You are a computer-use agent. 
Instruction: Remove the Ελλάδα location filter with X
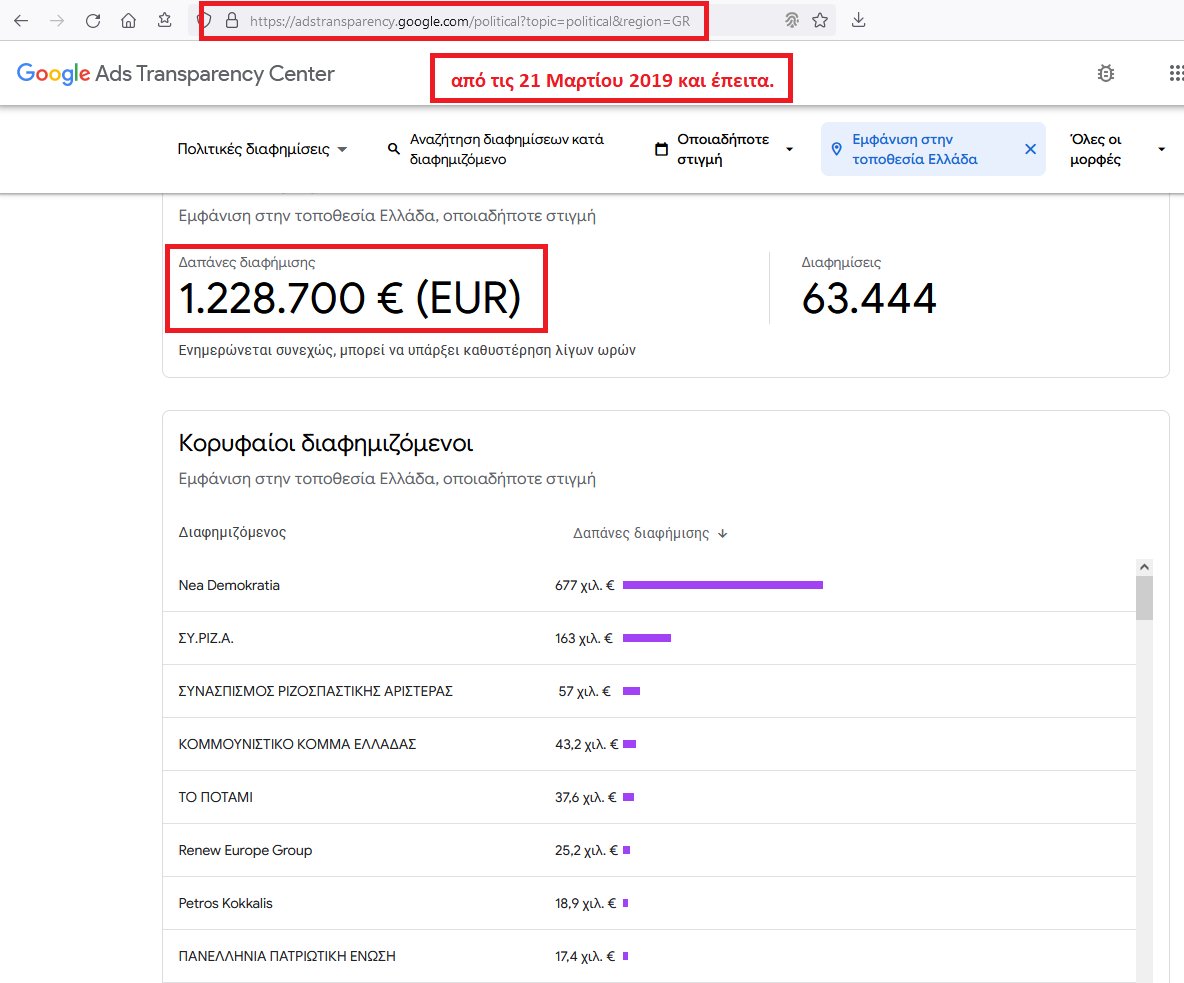[1030, 149]
